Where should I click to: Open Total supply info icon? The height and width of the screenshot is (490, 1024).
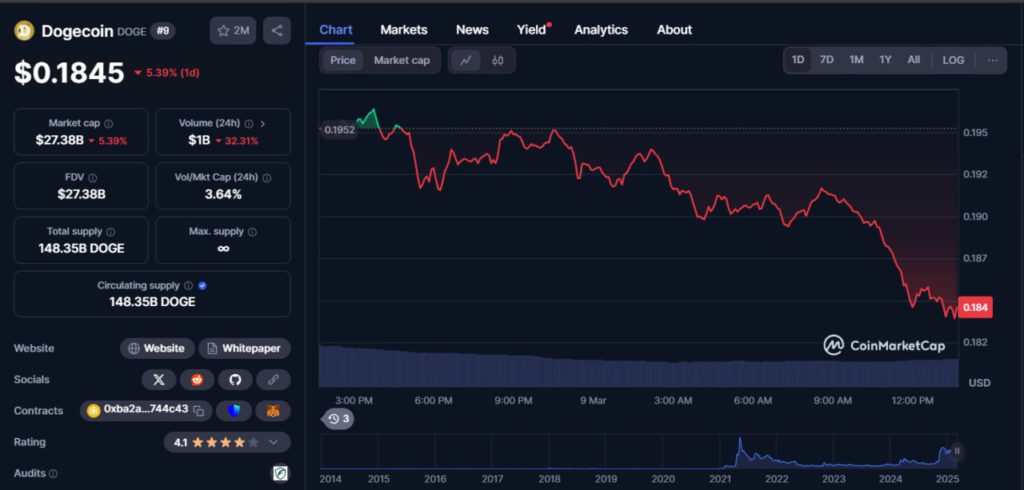coord(110,232)
